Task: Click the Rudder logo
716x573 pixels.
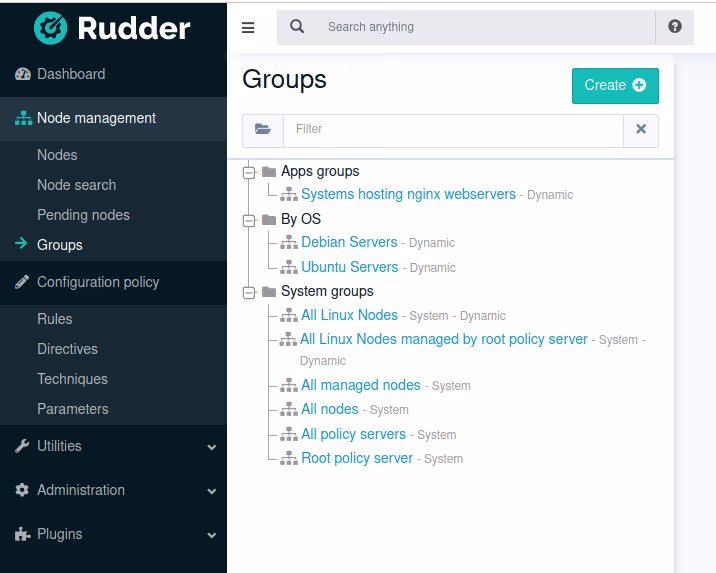Action: 112,28
